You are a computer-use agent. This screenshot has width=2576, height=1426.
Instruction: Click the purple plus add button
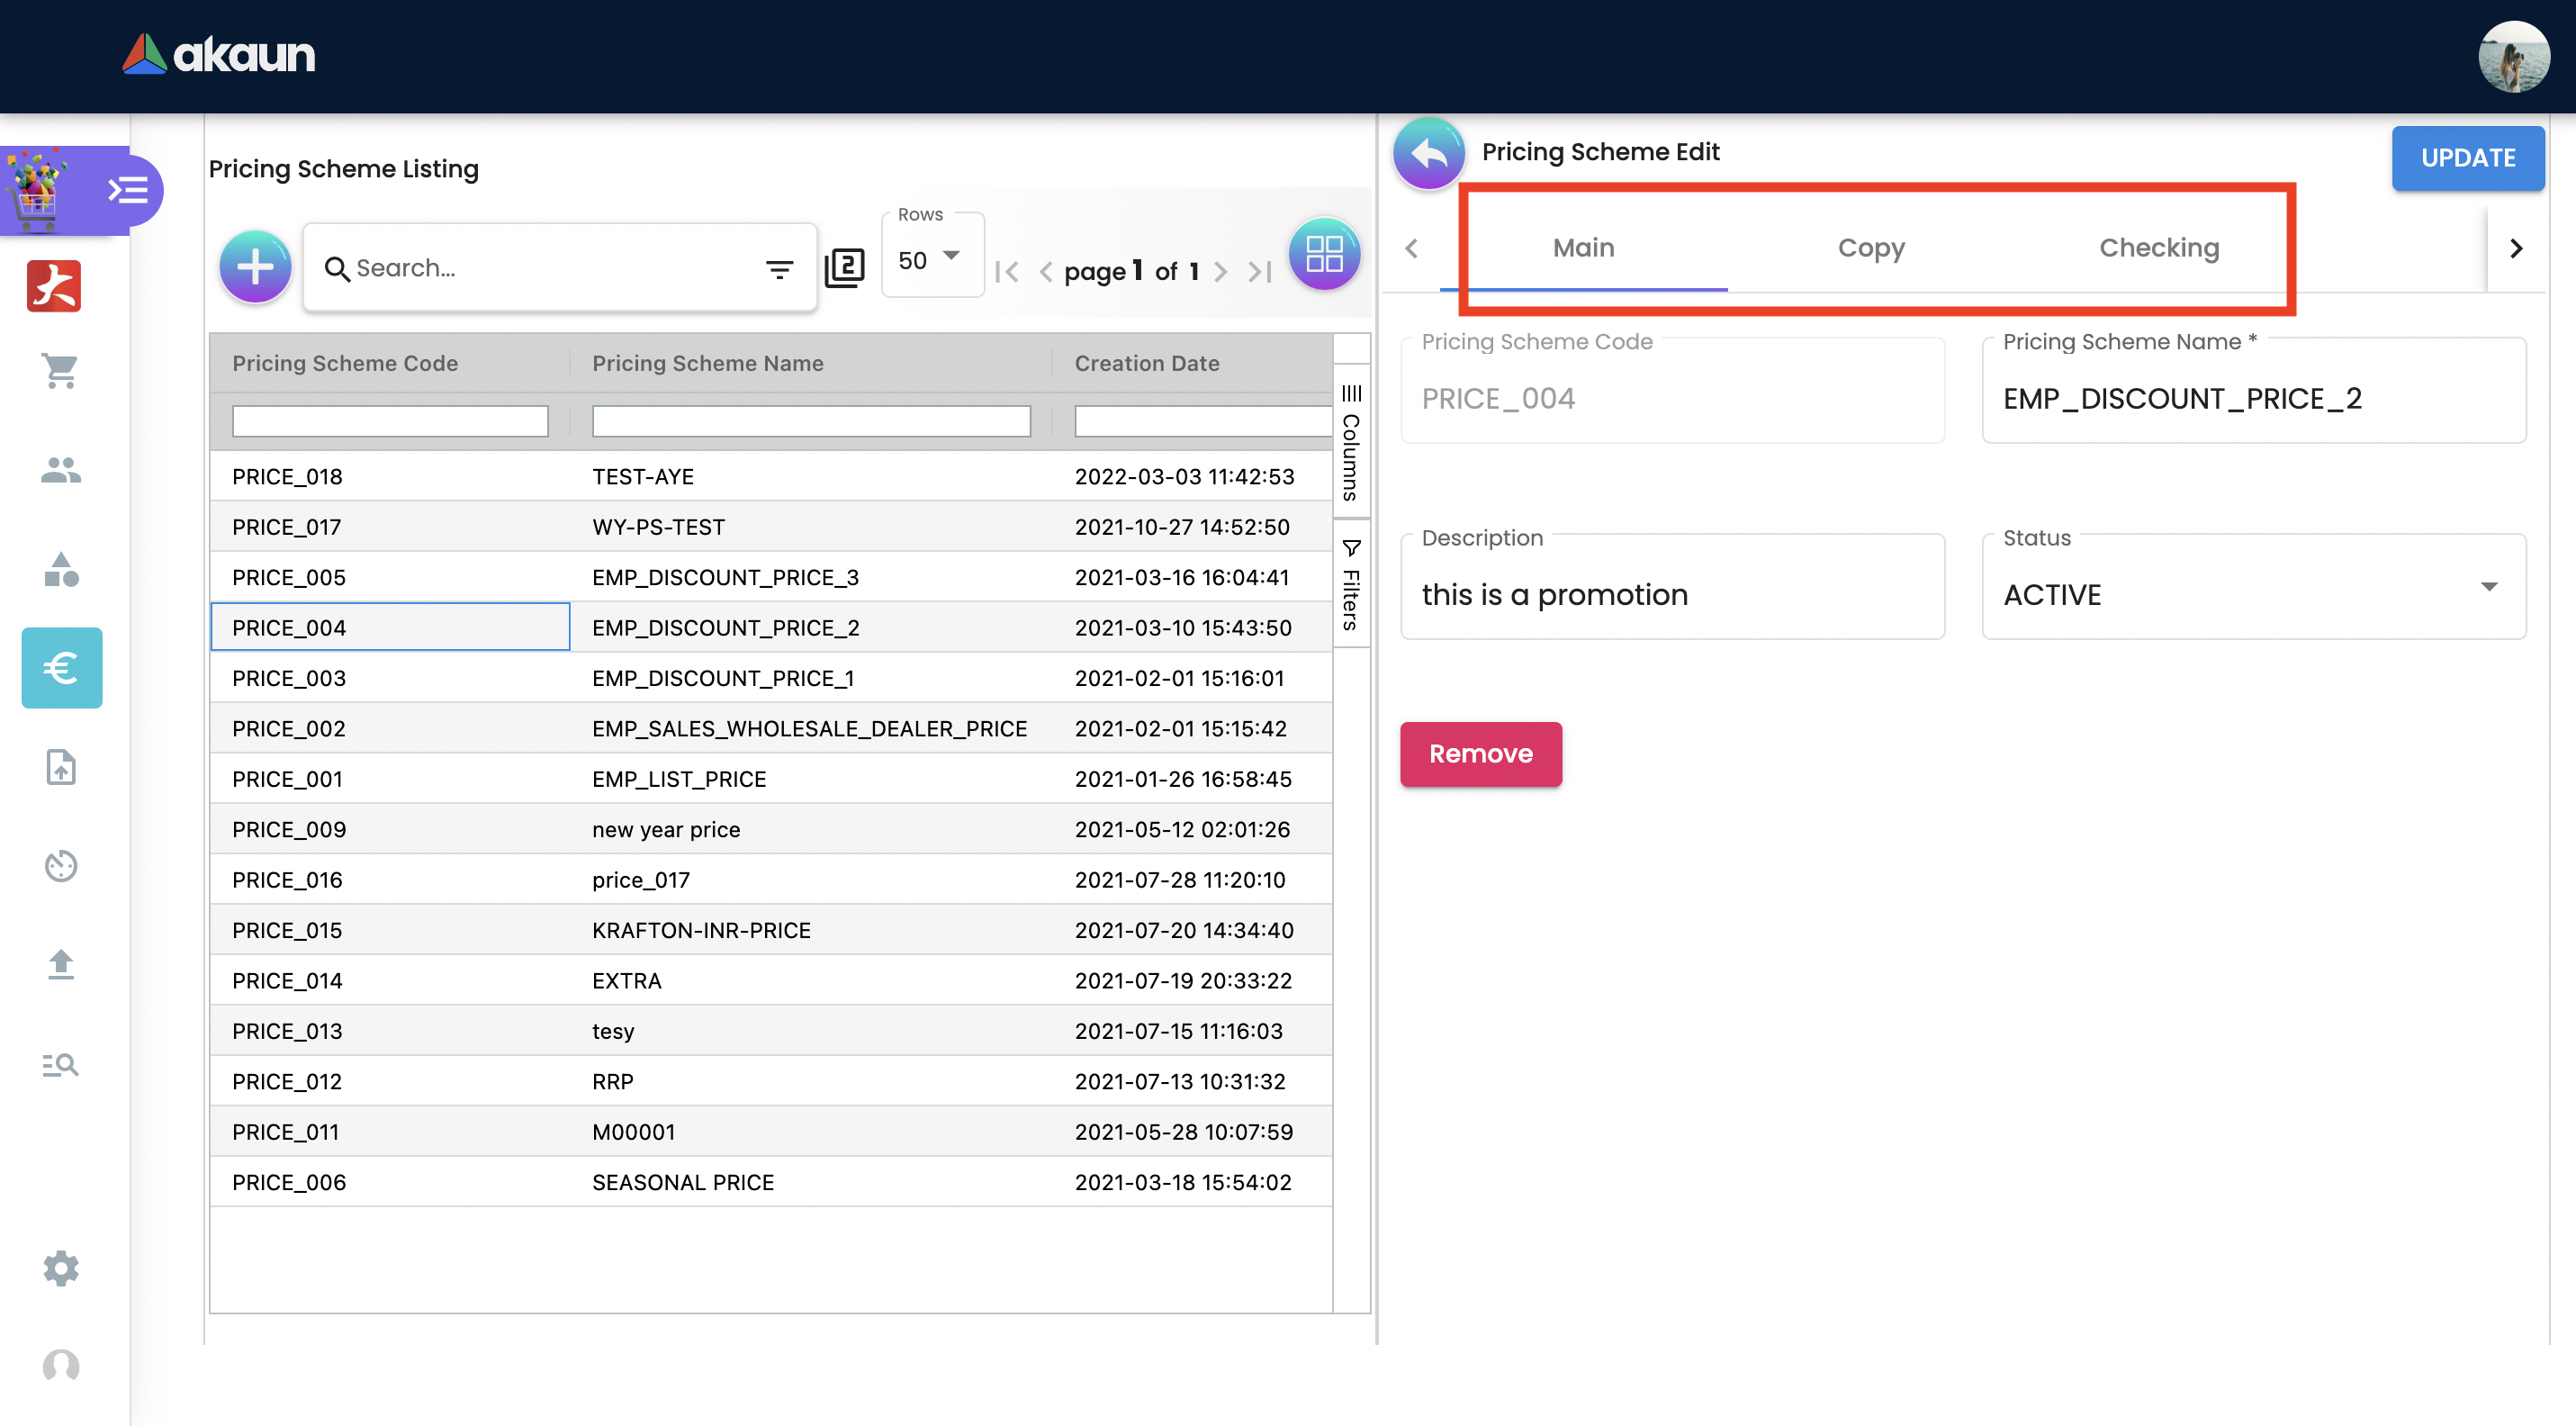pyautogui.click(x=255, y=266)
